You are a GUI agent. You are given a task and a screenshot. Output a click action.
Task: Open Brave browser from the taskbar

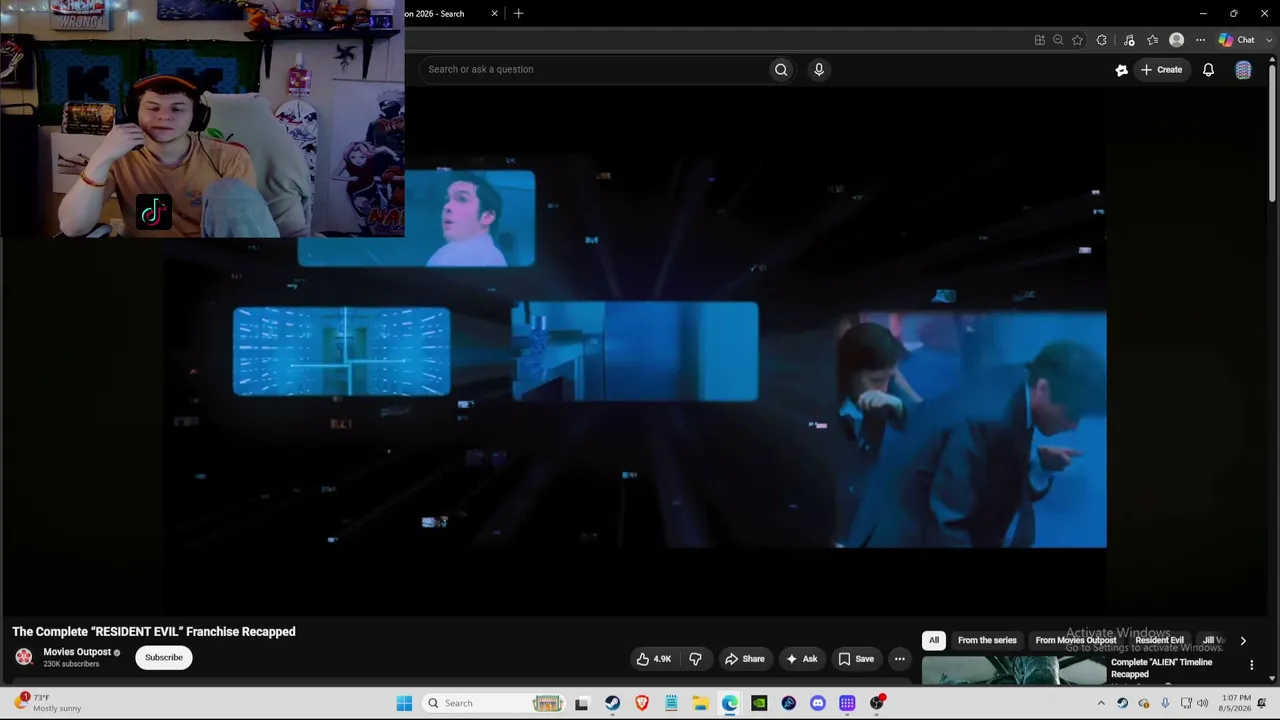pos(642,703)
